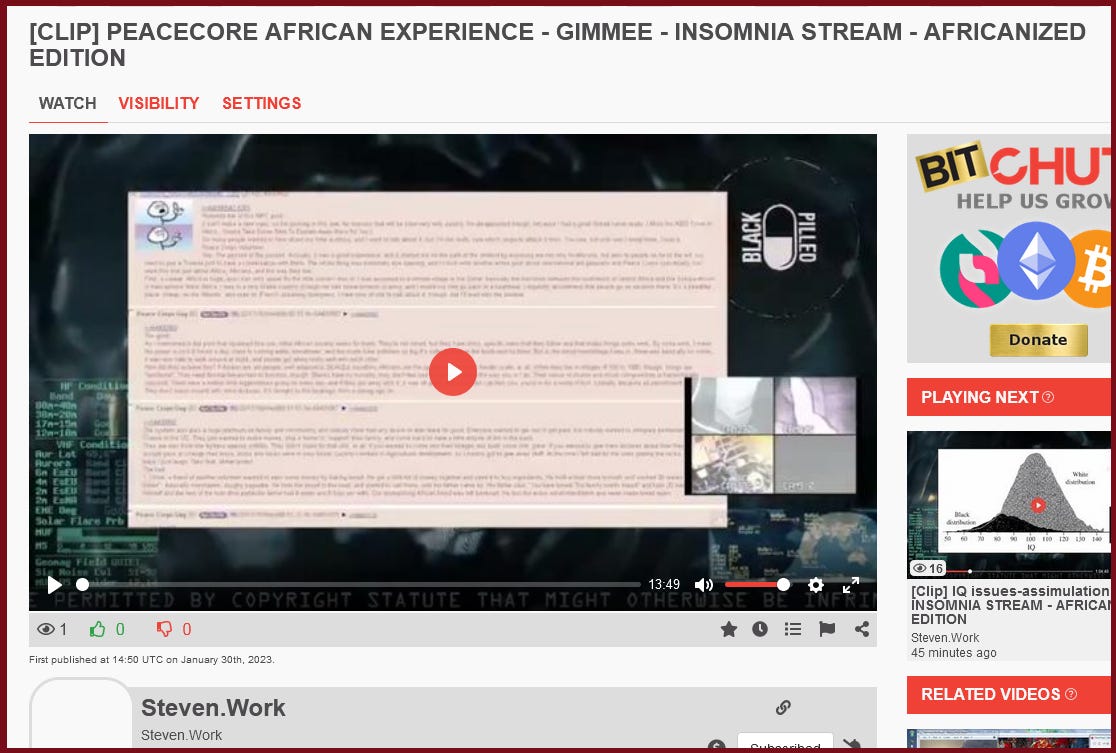The height and width of the screenshot is (753, 1116).
Task: Open the '[Clip] IQ issues-assimulation' video title
Action: pos(1011,605)
